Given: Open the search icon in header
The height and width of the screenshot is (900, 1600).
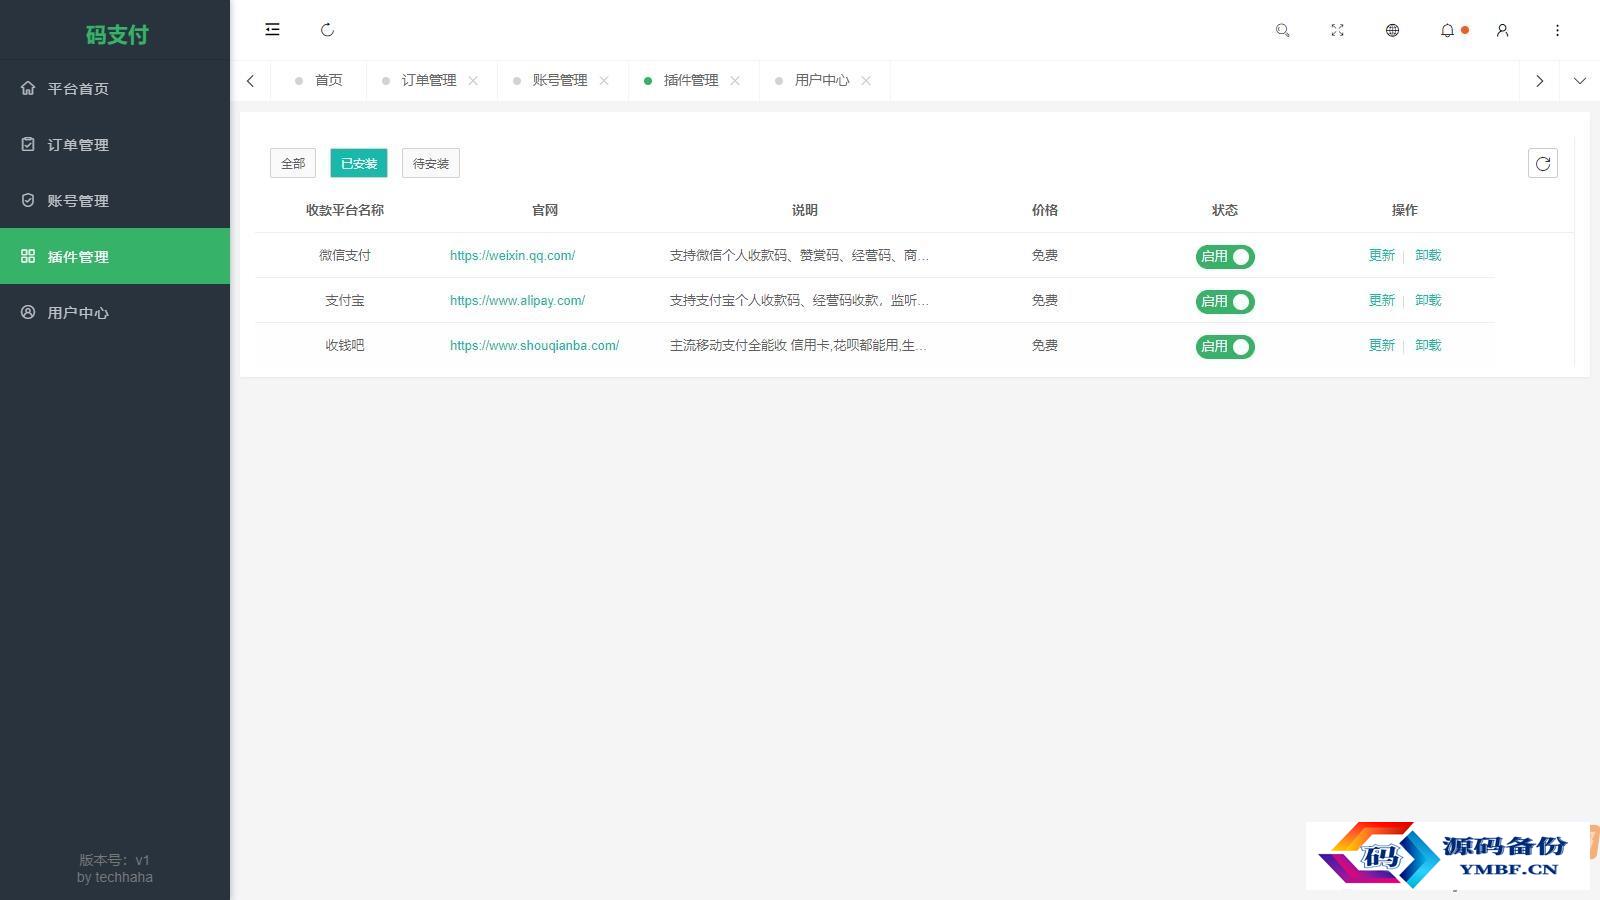Looking at the screenshot, I should (x=1282, y=30).
